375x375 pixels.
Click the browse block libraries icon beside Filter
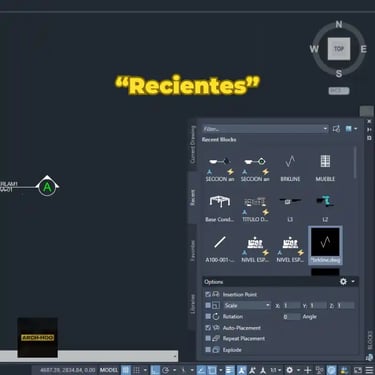[x=336, y=129]
